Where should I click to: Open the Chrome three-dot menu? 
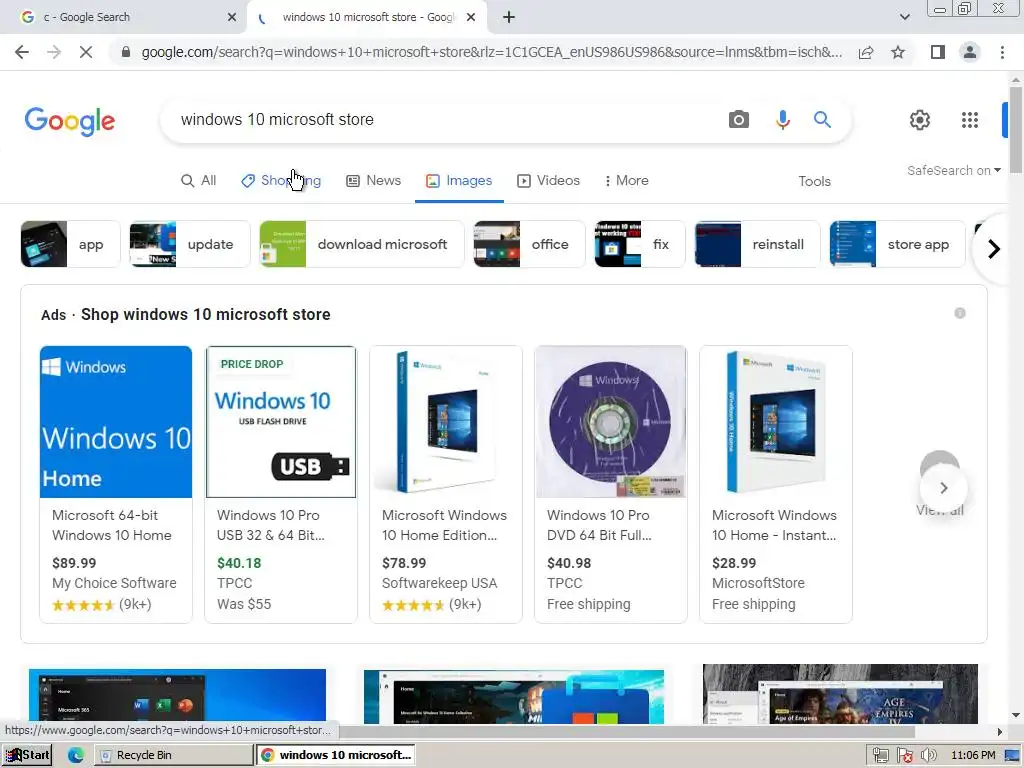[1002, 52]
